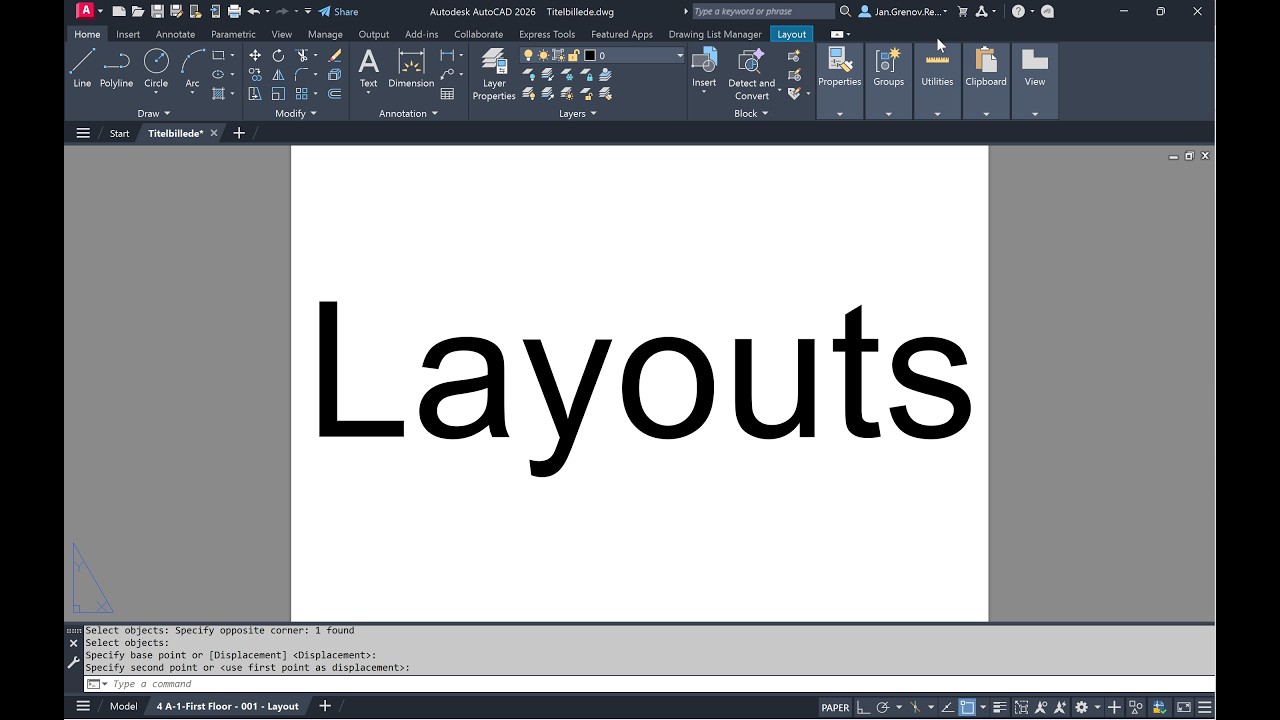Screen dimensions: 1280x720
Task: Switch to Express Tools tab
Action: point(547,34)
